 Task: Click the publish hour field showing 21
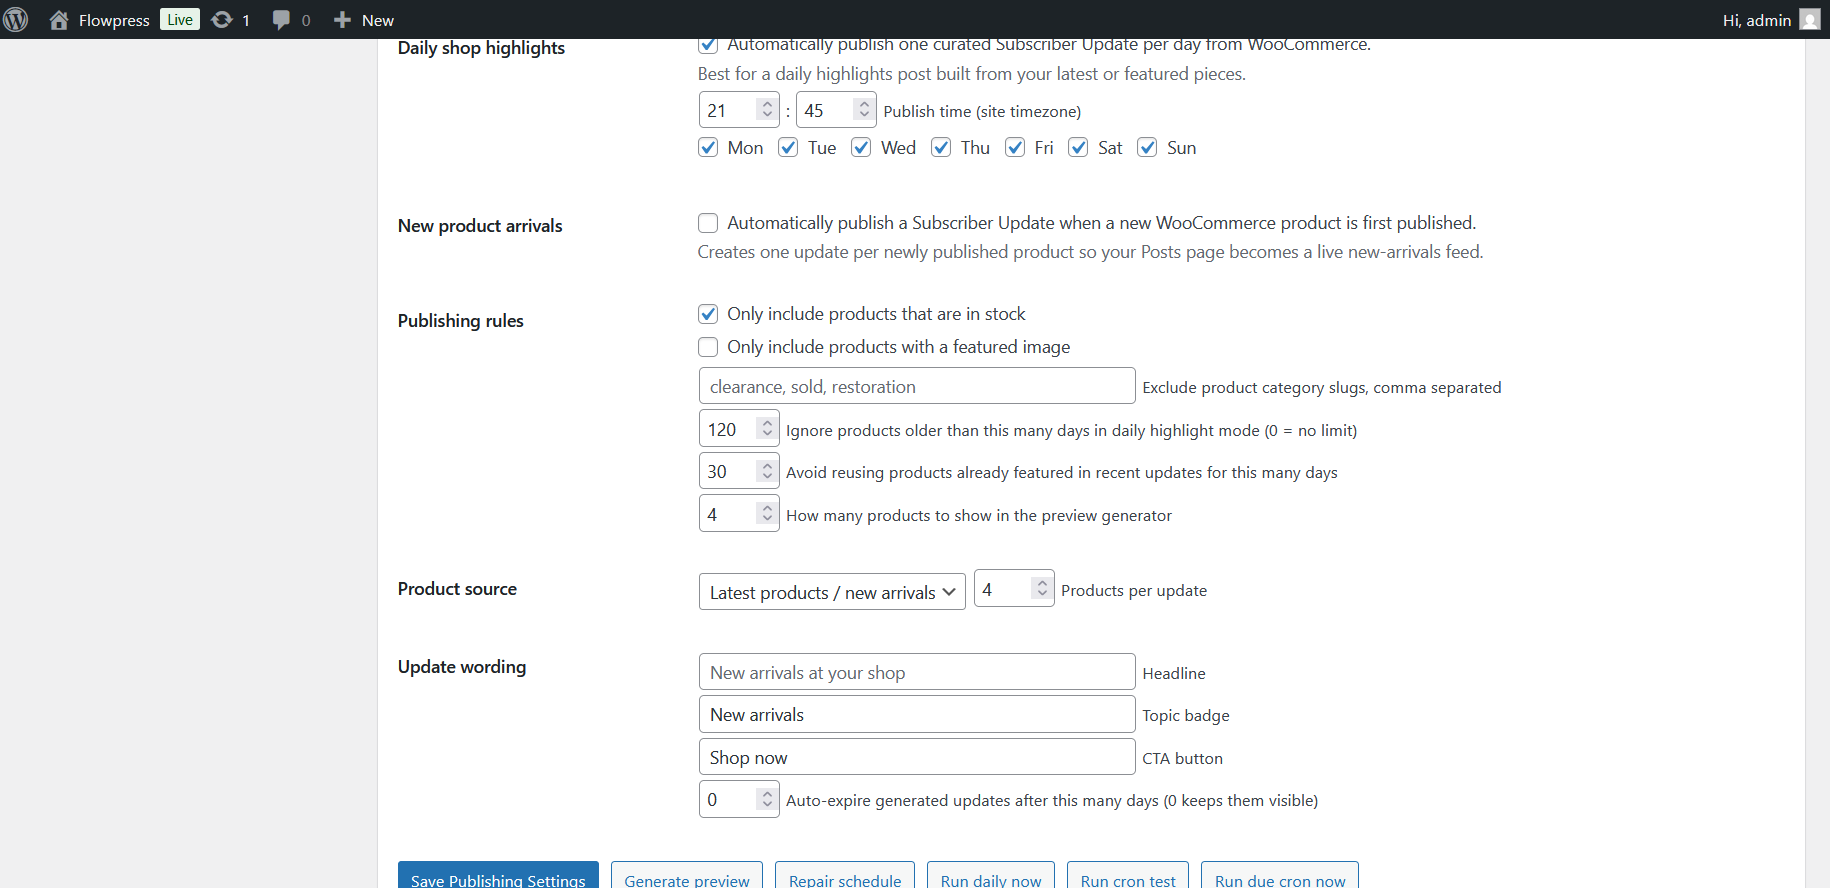pyautogui.click(x=739, y=110)
